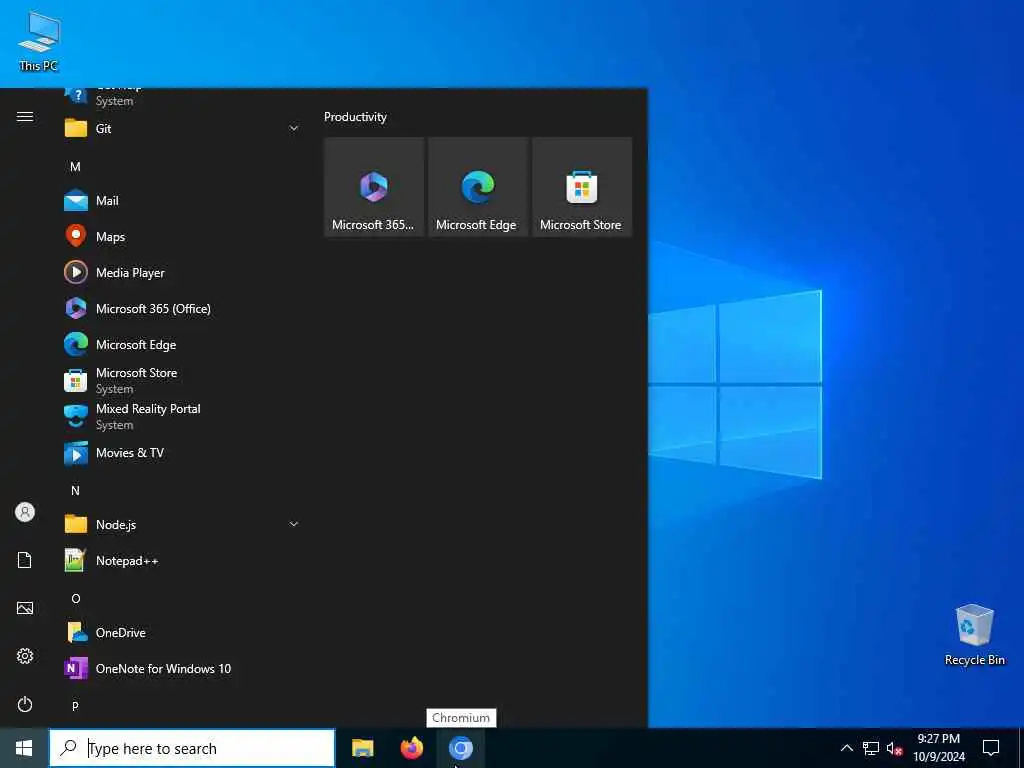Expand the Git folder chevron
The height and width of the screenshot is (768, 1024).
click(x=294, y=129)
